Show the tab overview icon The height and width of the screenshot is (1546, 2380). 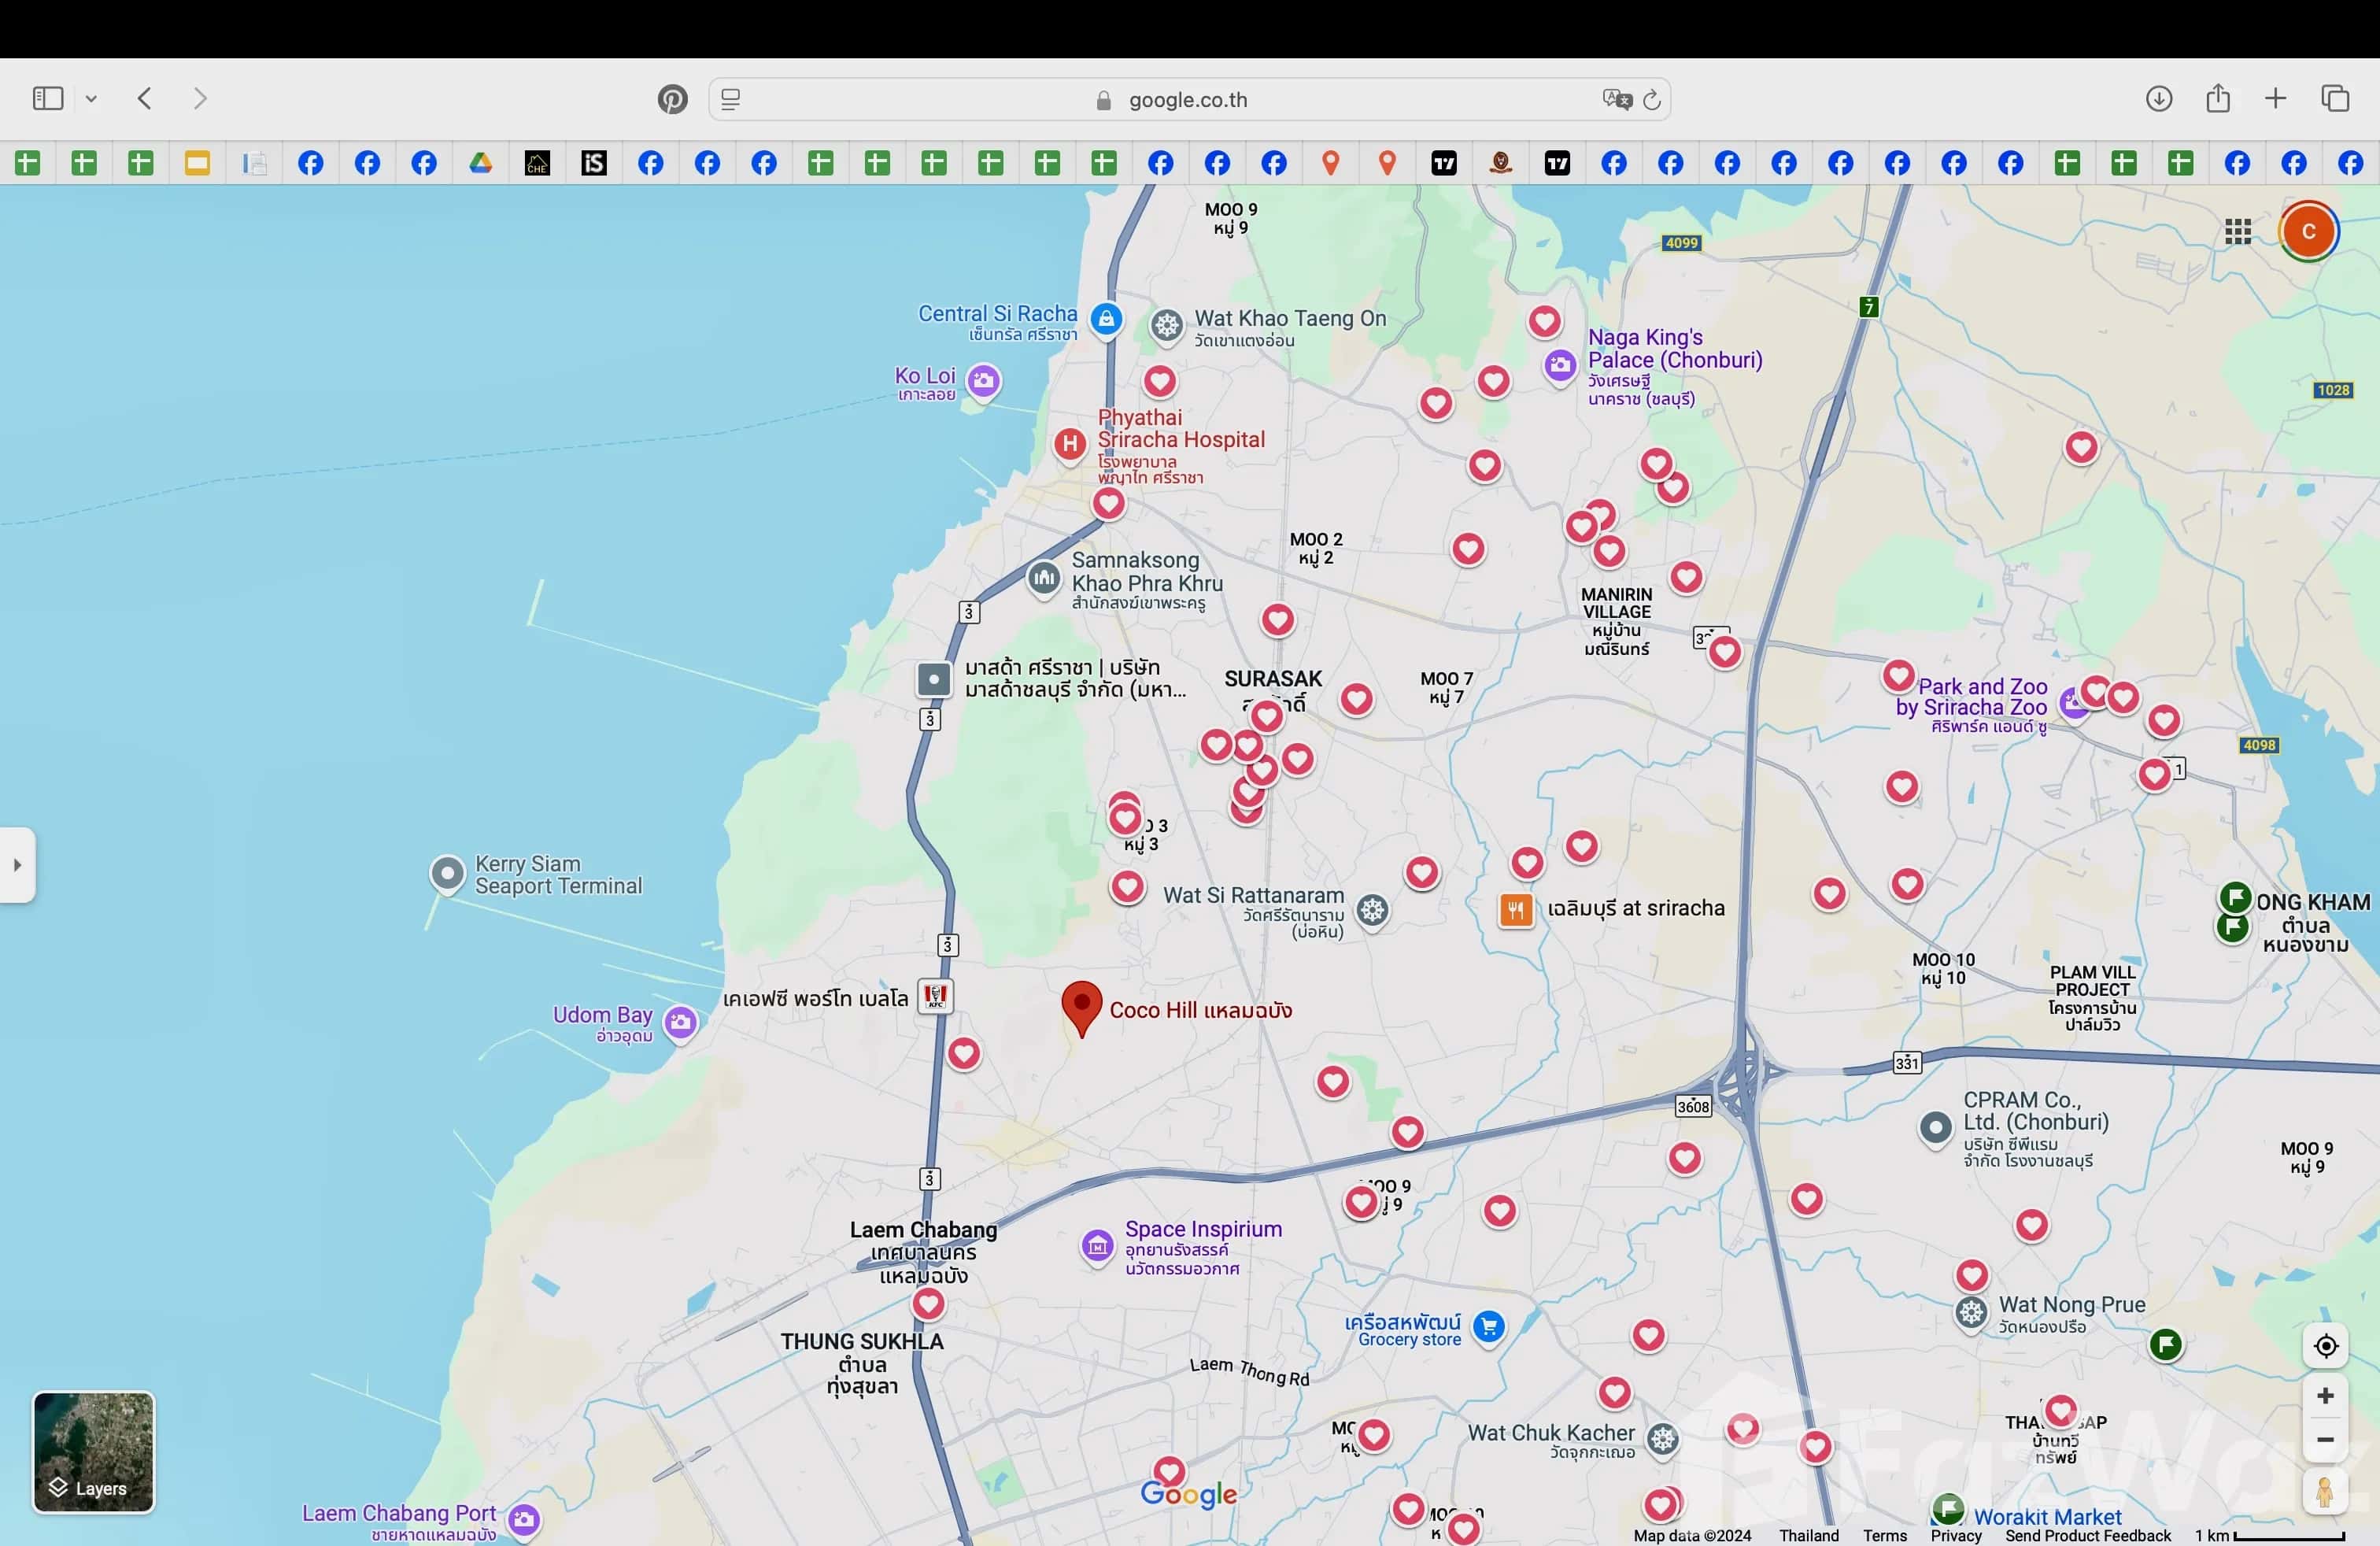tap(2334, 98)
